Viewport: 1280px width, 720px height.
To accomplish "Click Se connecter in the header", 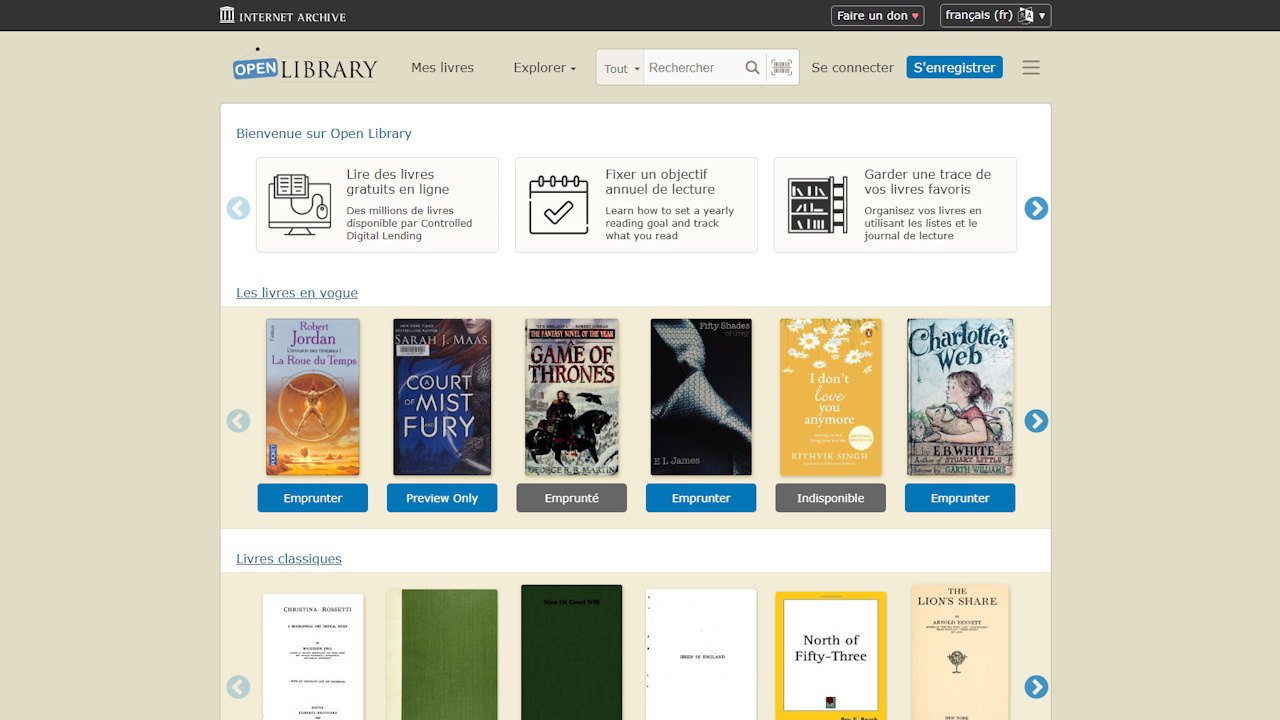I will (852, 67).
